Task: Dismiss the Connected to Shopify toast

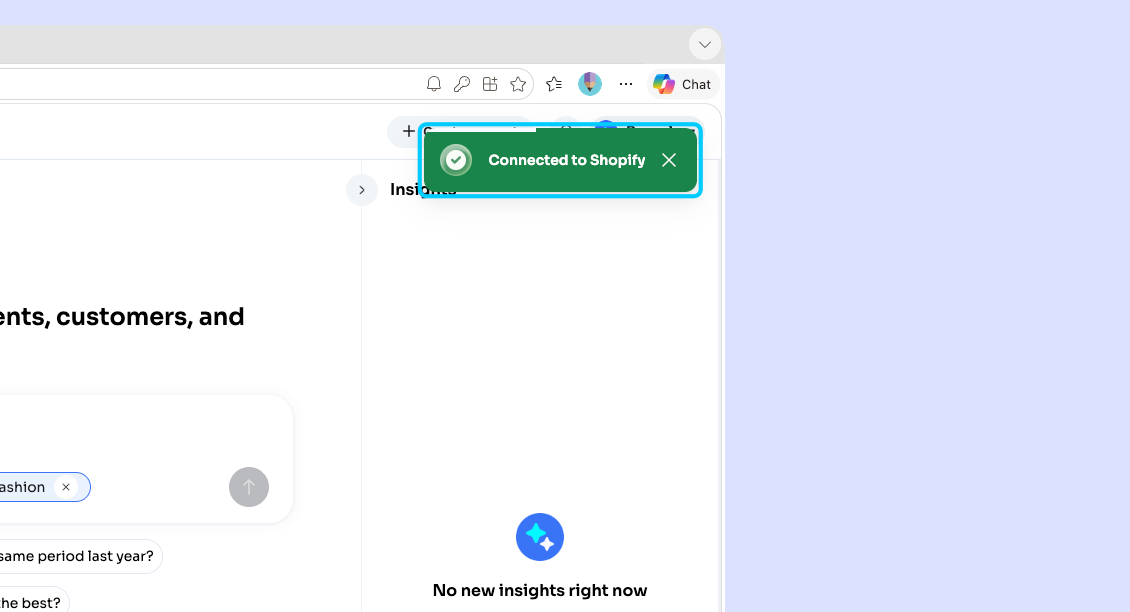Action: point(669,160)
